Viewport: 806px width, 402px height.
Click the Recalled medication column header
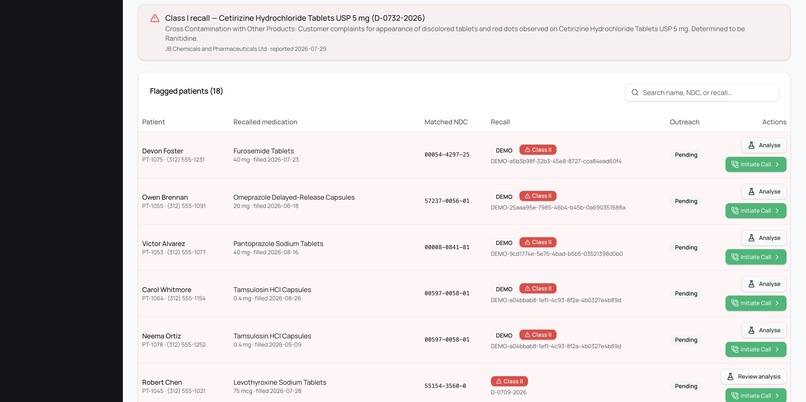[x=265, y=122]
